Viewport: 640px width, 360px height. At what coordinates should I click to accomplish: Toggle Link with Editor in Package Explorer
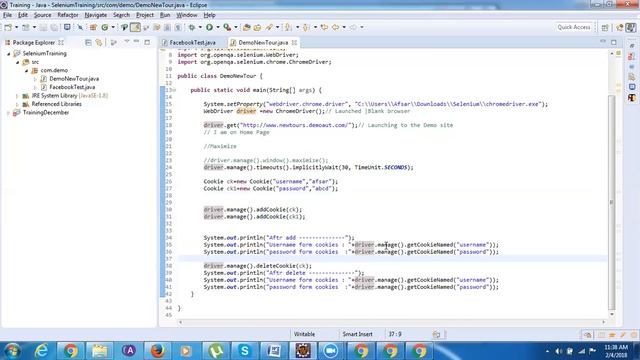tap(99, 42)
